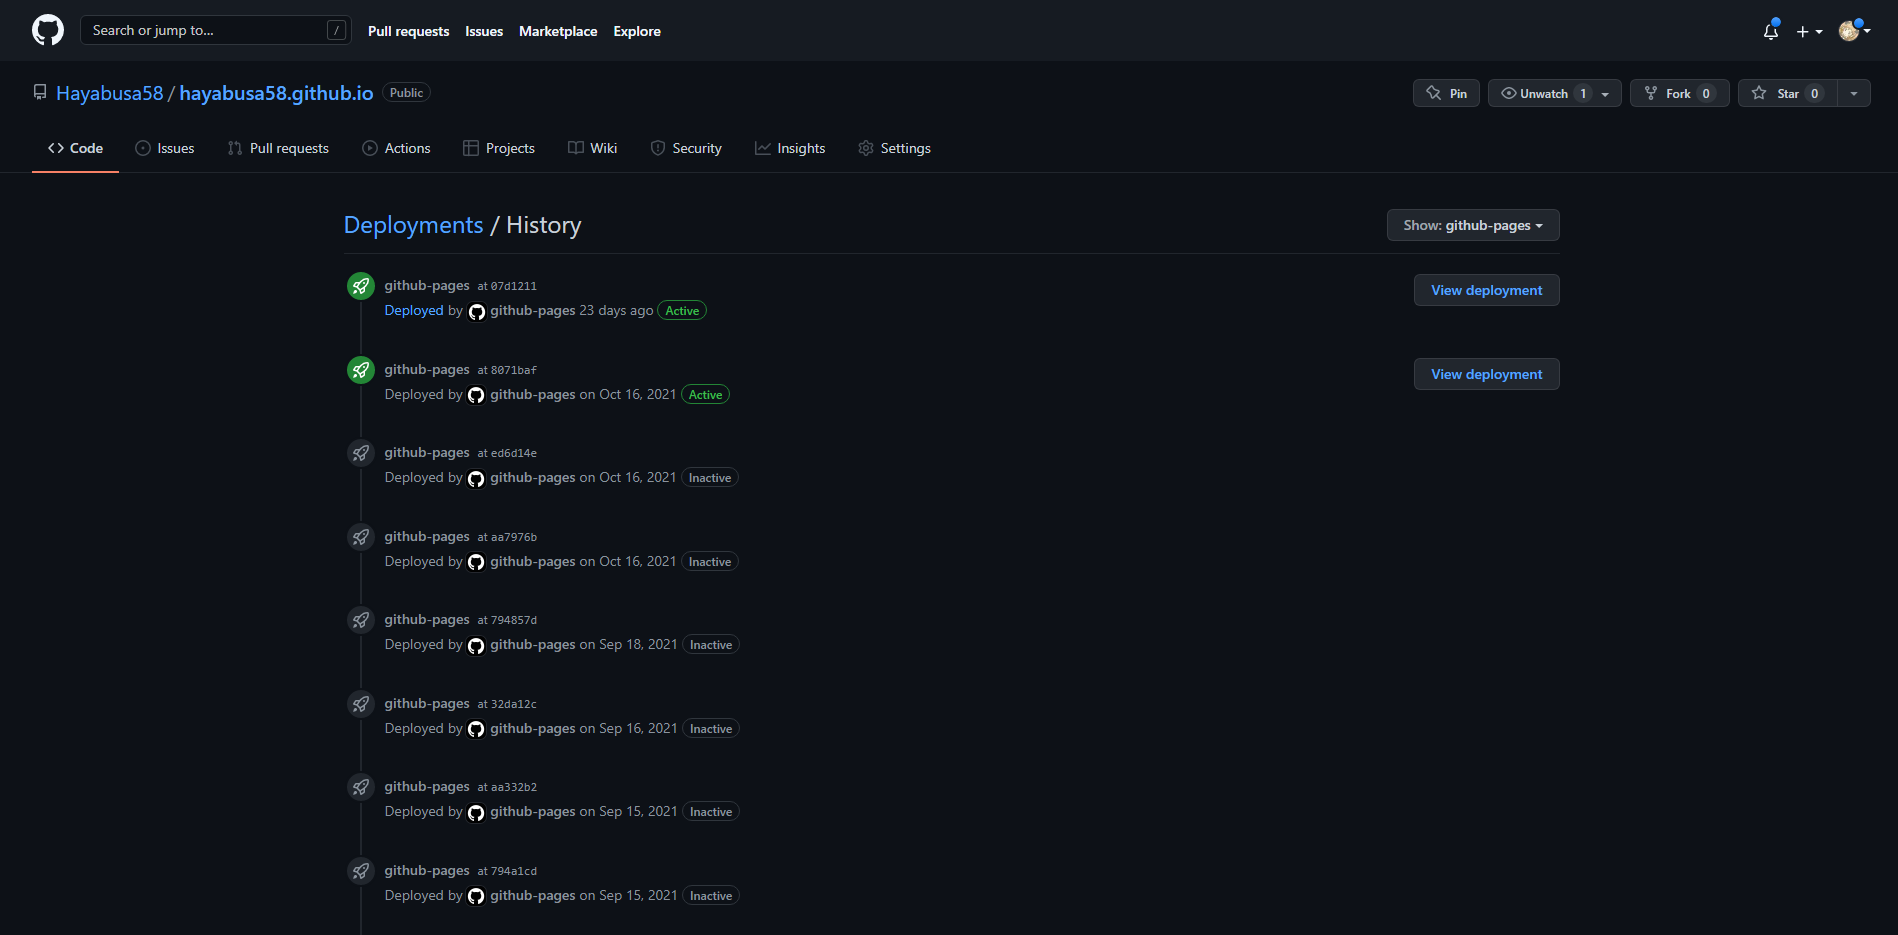Star the repository

pyautogui.click(x=1788, y=93)
